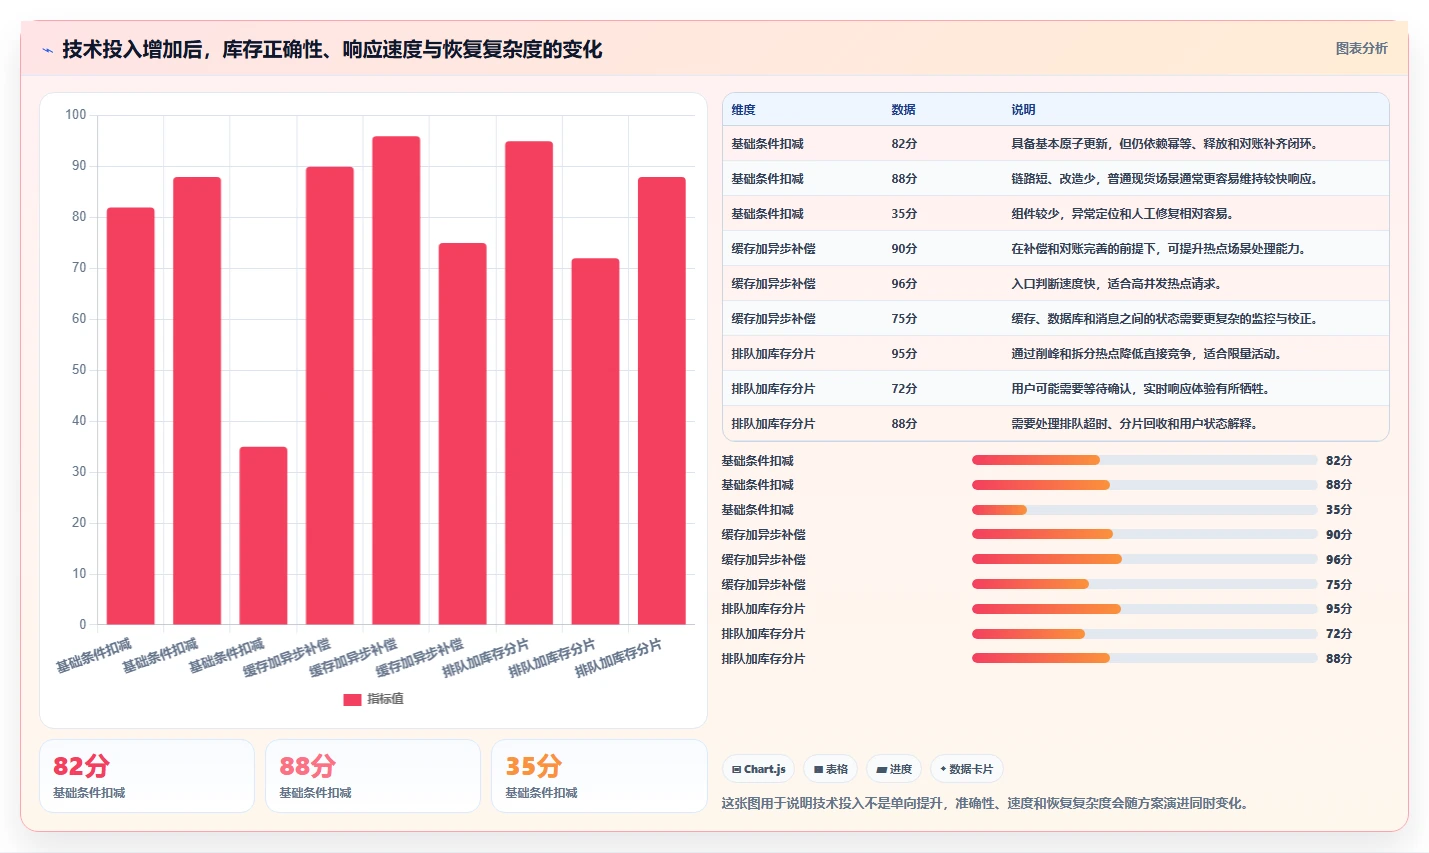Image resolution: width=1429 pixels, height=853 pixels.
Task: Click the y-axis label 100
Action: [x=76, y=115]
